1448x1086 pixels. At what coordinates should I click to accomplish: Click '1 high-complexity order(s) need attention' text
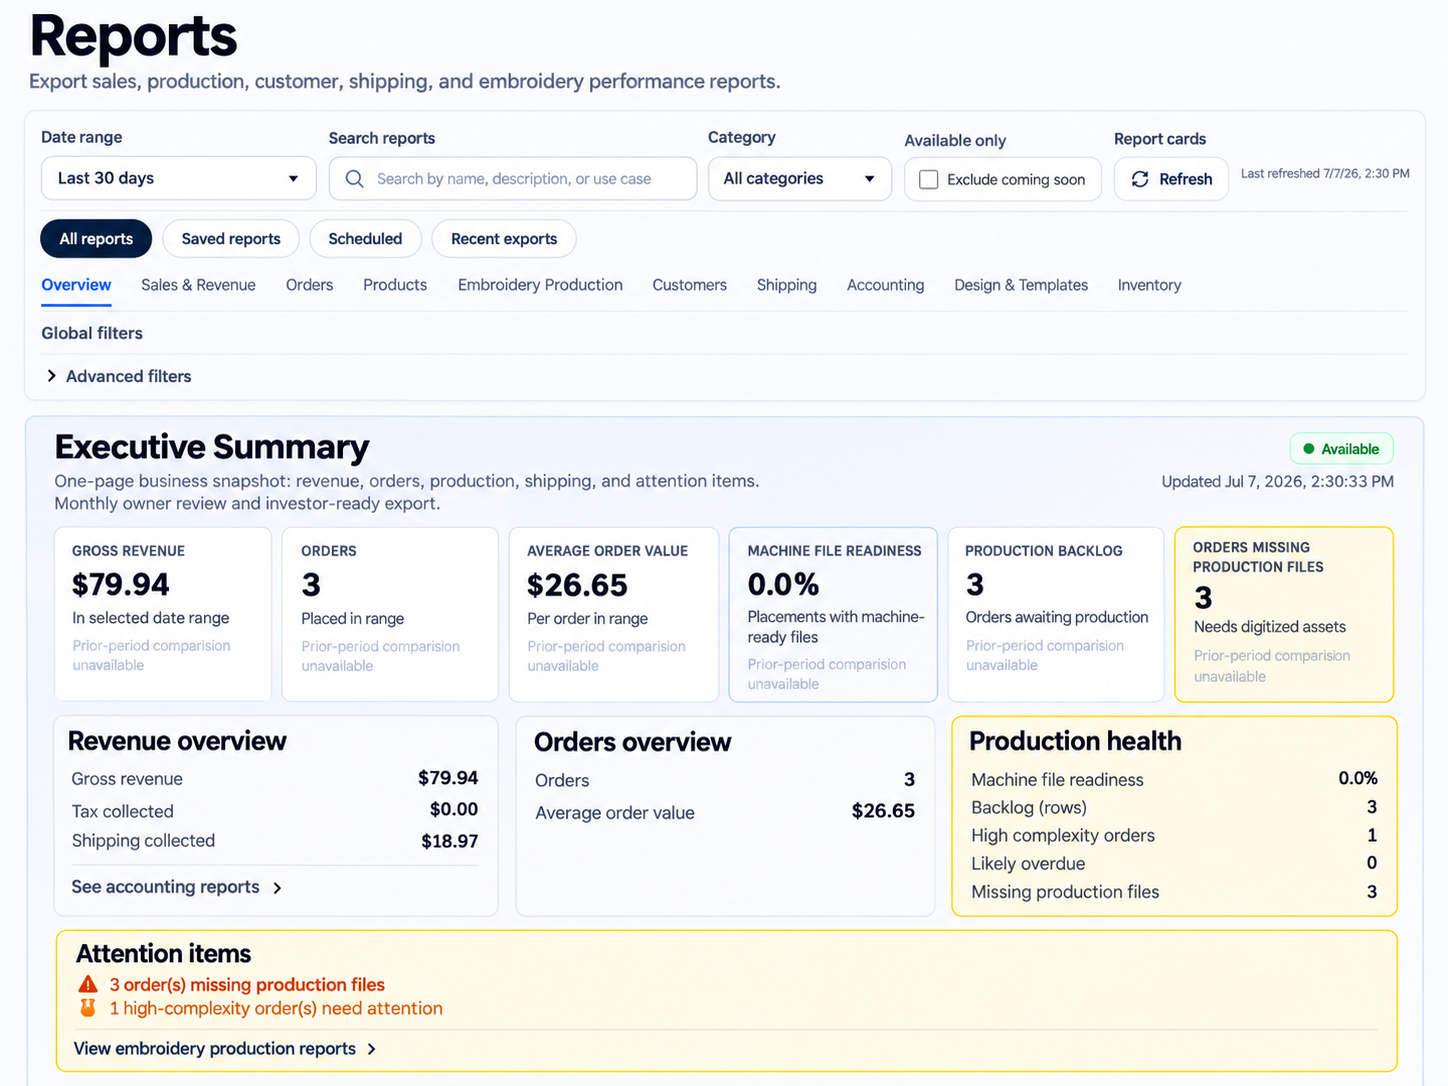[x=276, y=1008]
